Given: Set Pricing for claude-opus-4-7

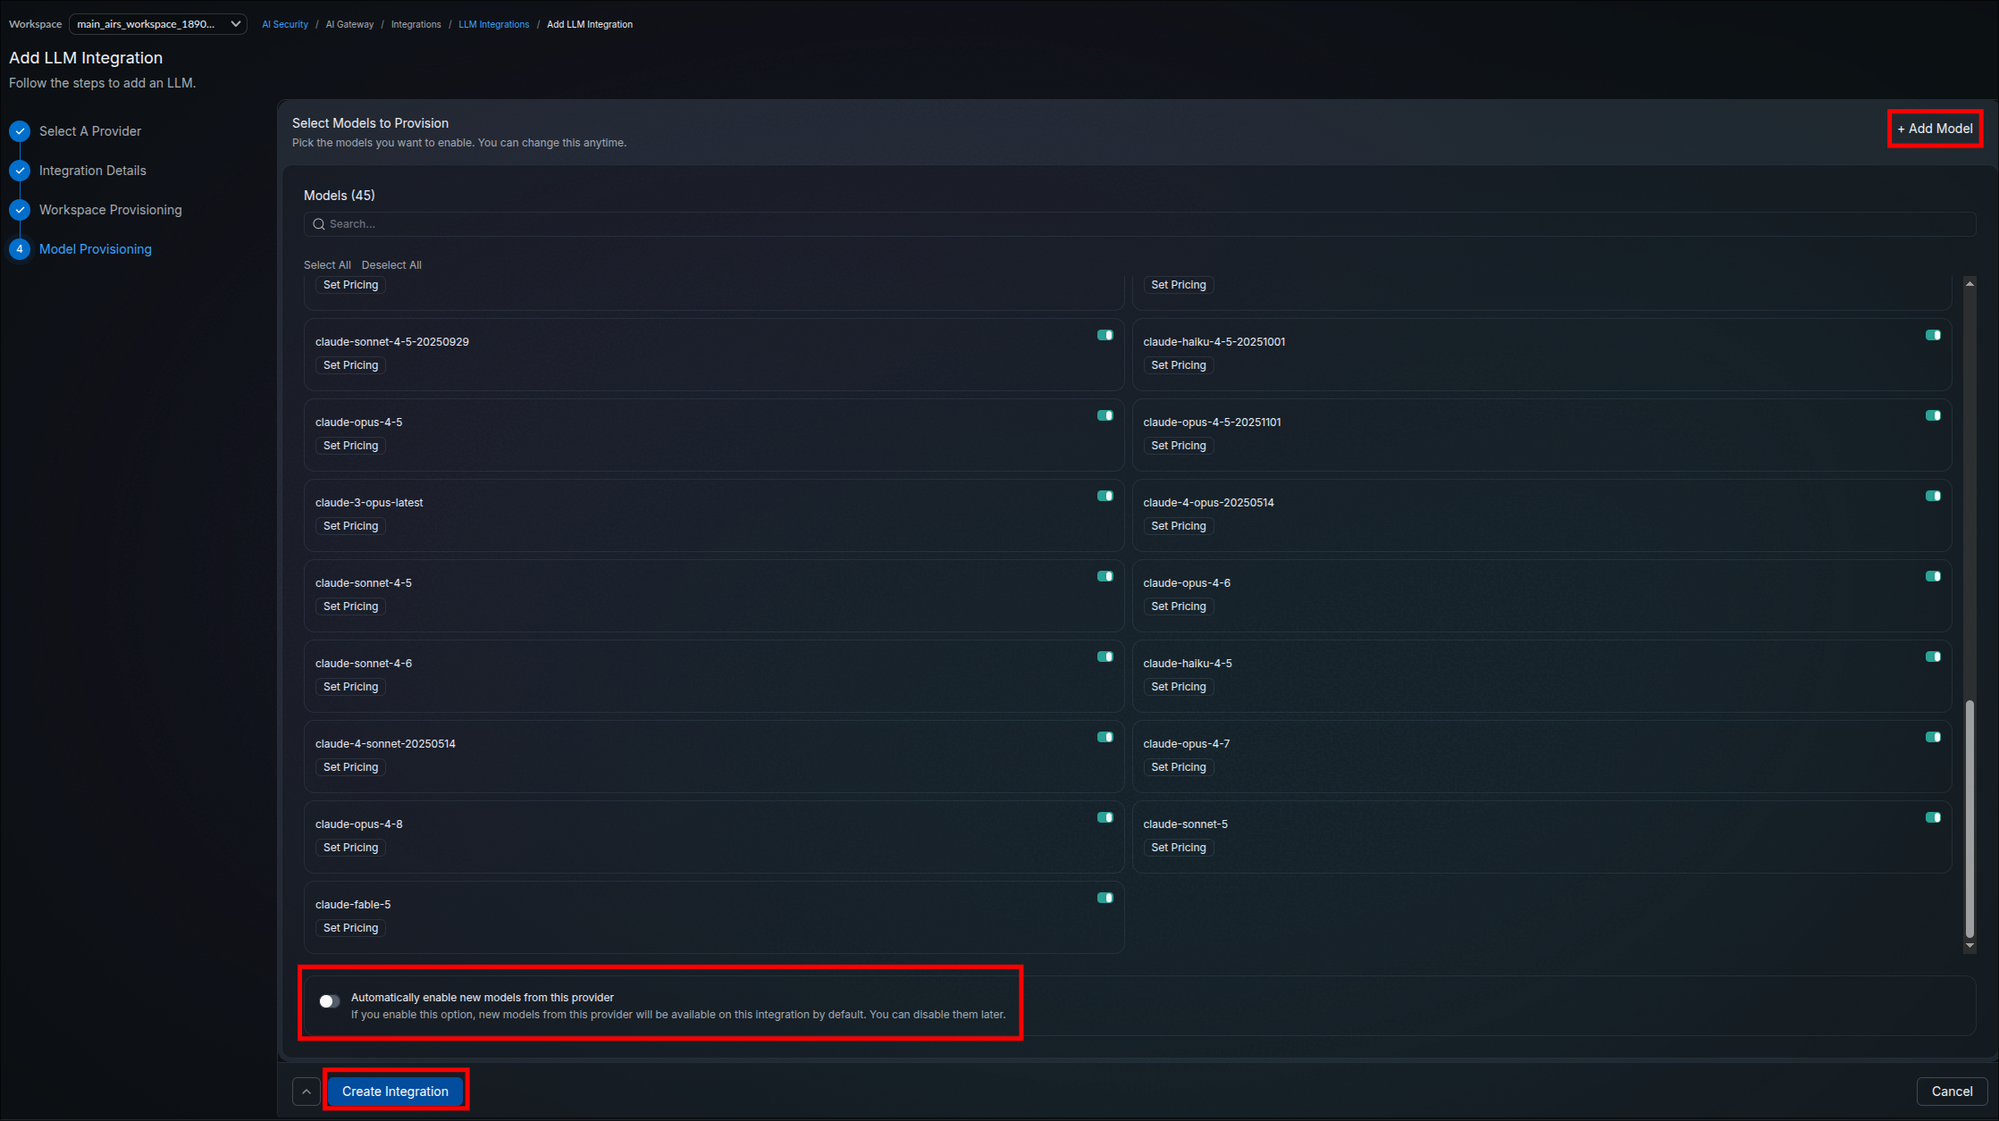Looking at the screenshot, I should [x=1178, y=767].
